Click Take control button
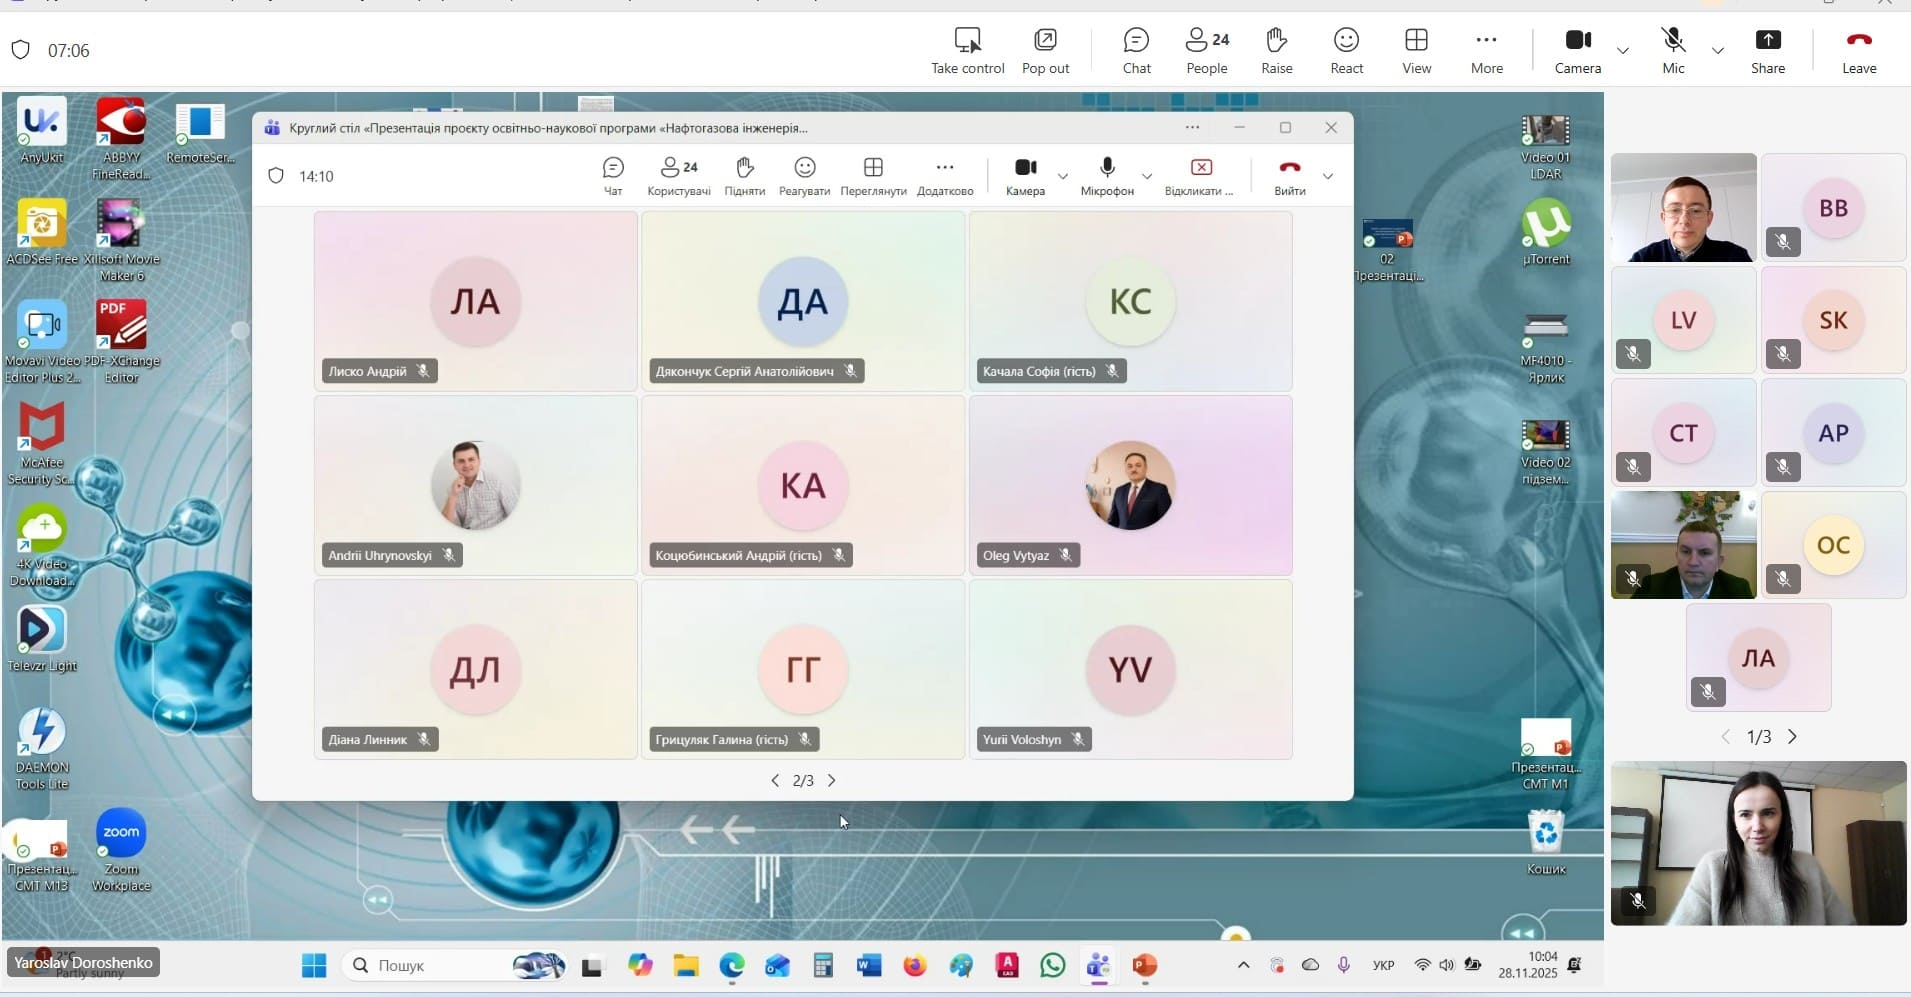Viewport: 1911px width, 997px height. (x=967, y=50)
